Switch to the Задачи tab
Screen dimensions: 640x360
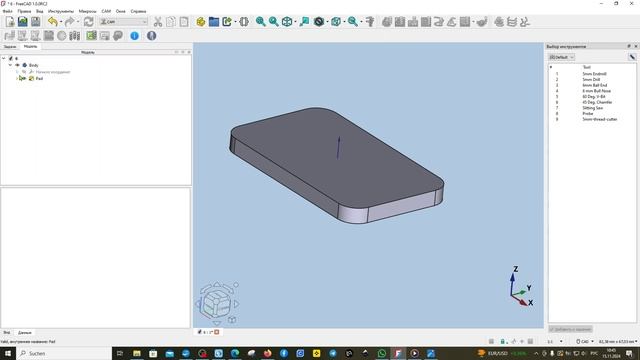click(10, 47)
